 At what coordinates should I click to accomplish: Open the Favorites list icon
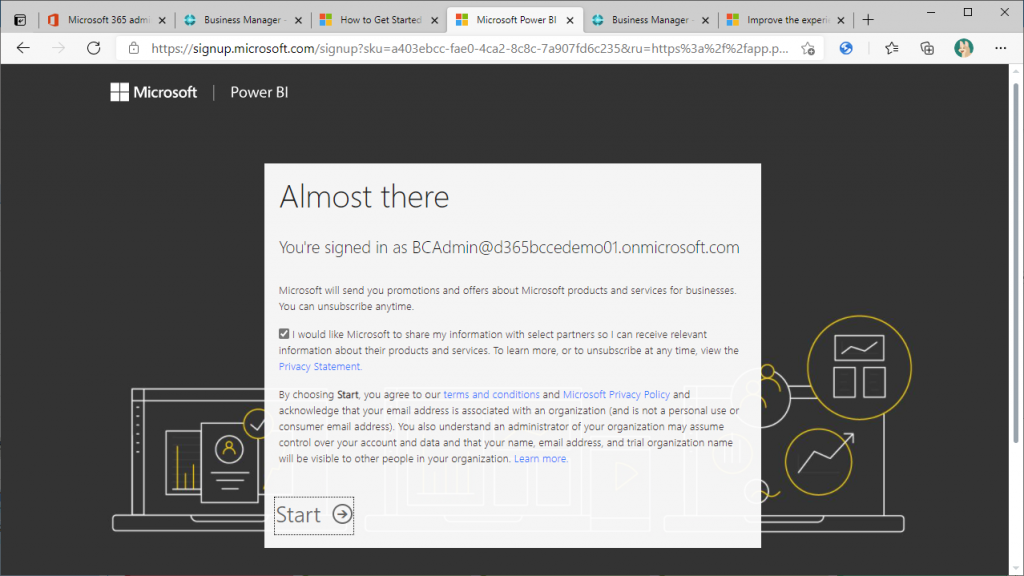click(891, 48)
